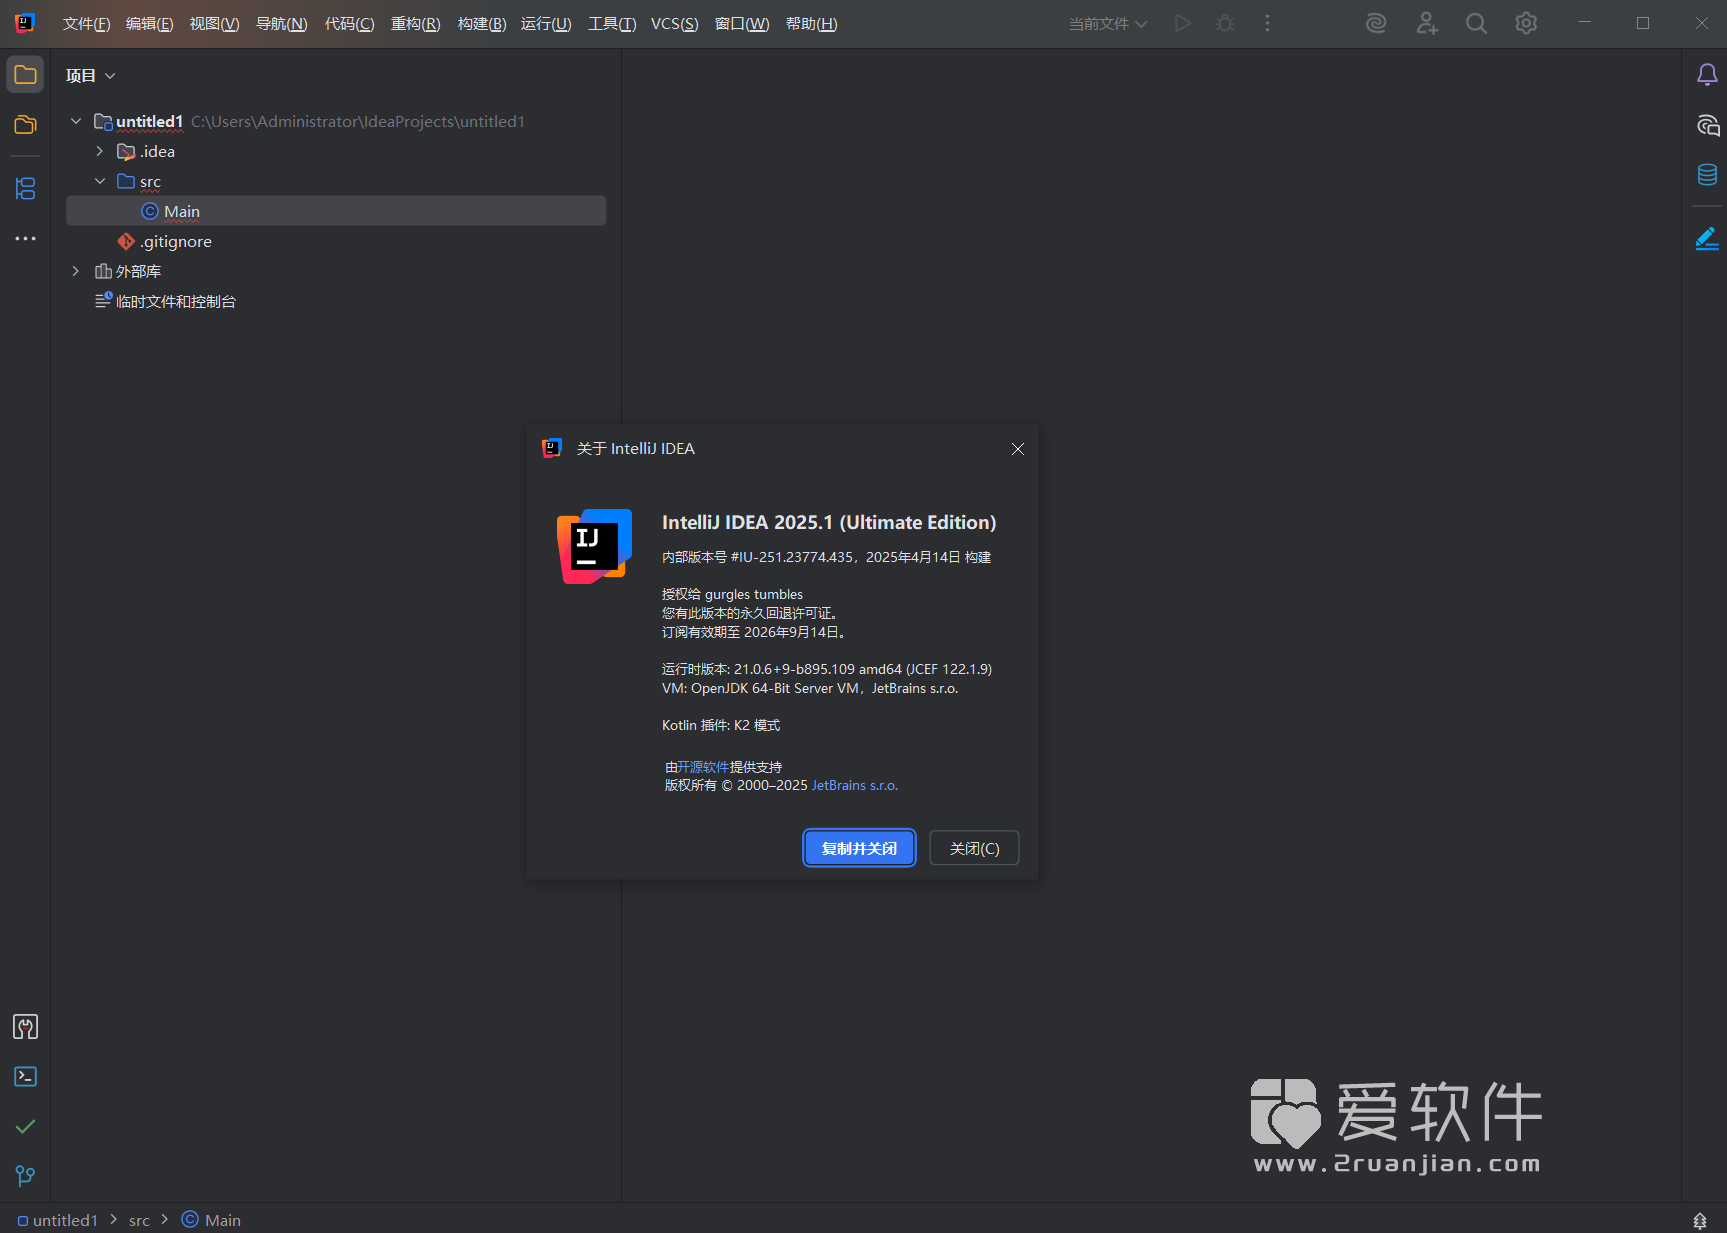
Task: Open the Structure tool window icon
Action: tap(25, 188)
